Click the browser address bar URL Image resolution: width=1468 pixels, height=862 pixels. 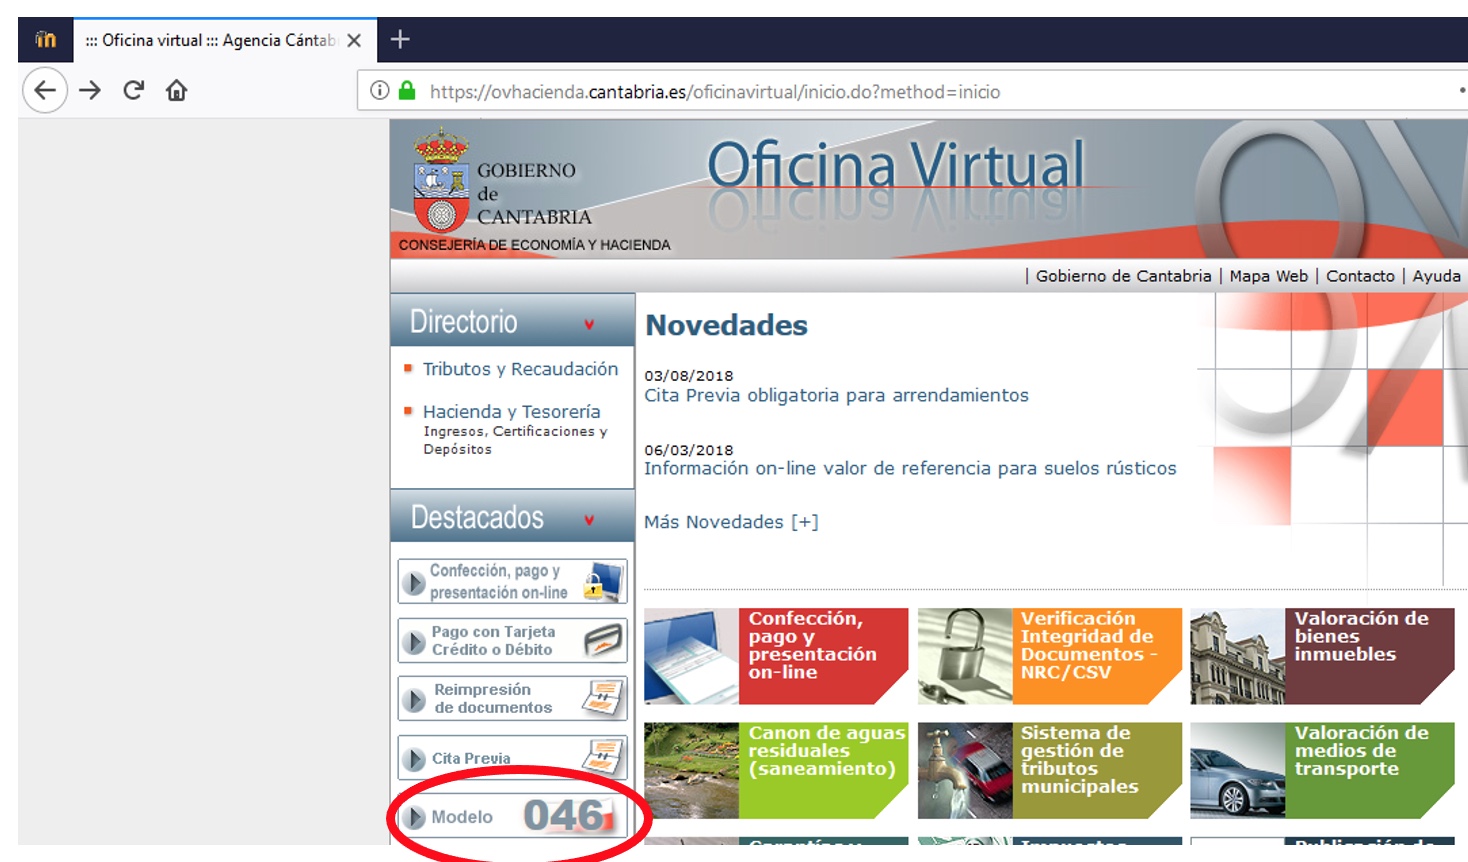tap(715, 92)
